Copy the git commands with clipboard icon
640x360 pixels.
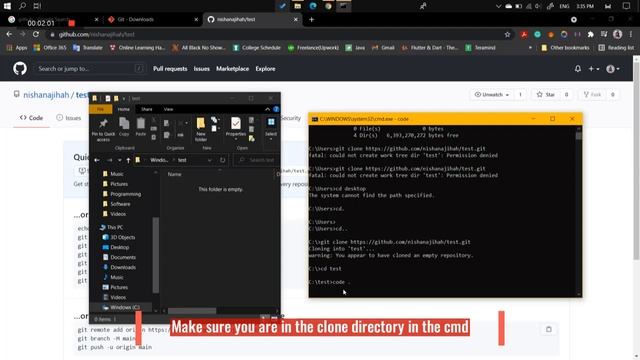(549, 329)
